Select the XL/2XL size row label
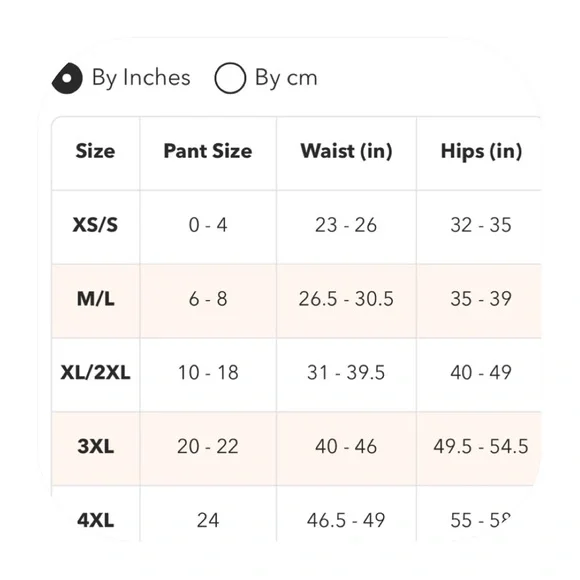 click(95, 372)
